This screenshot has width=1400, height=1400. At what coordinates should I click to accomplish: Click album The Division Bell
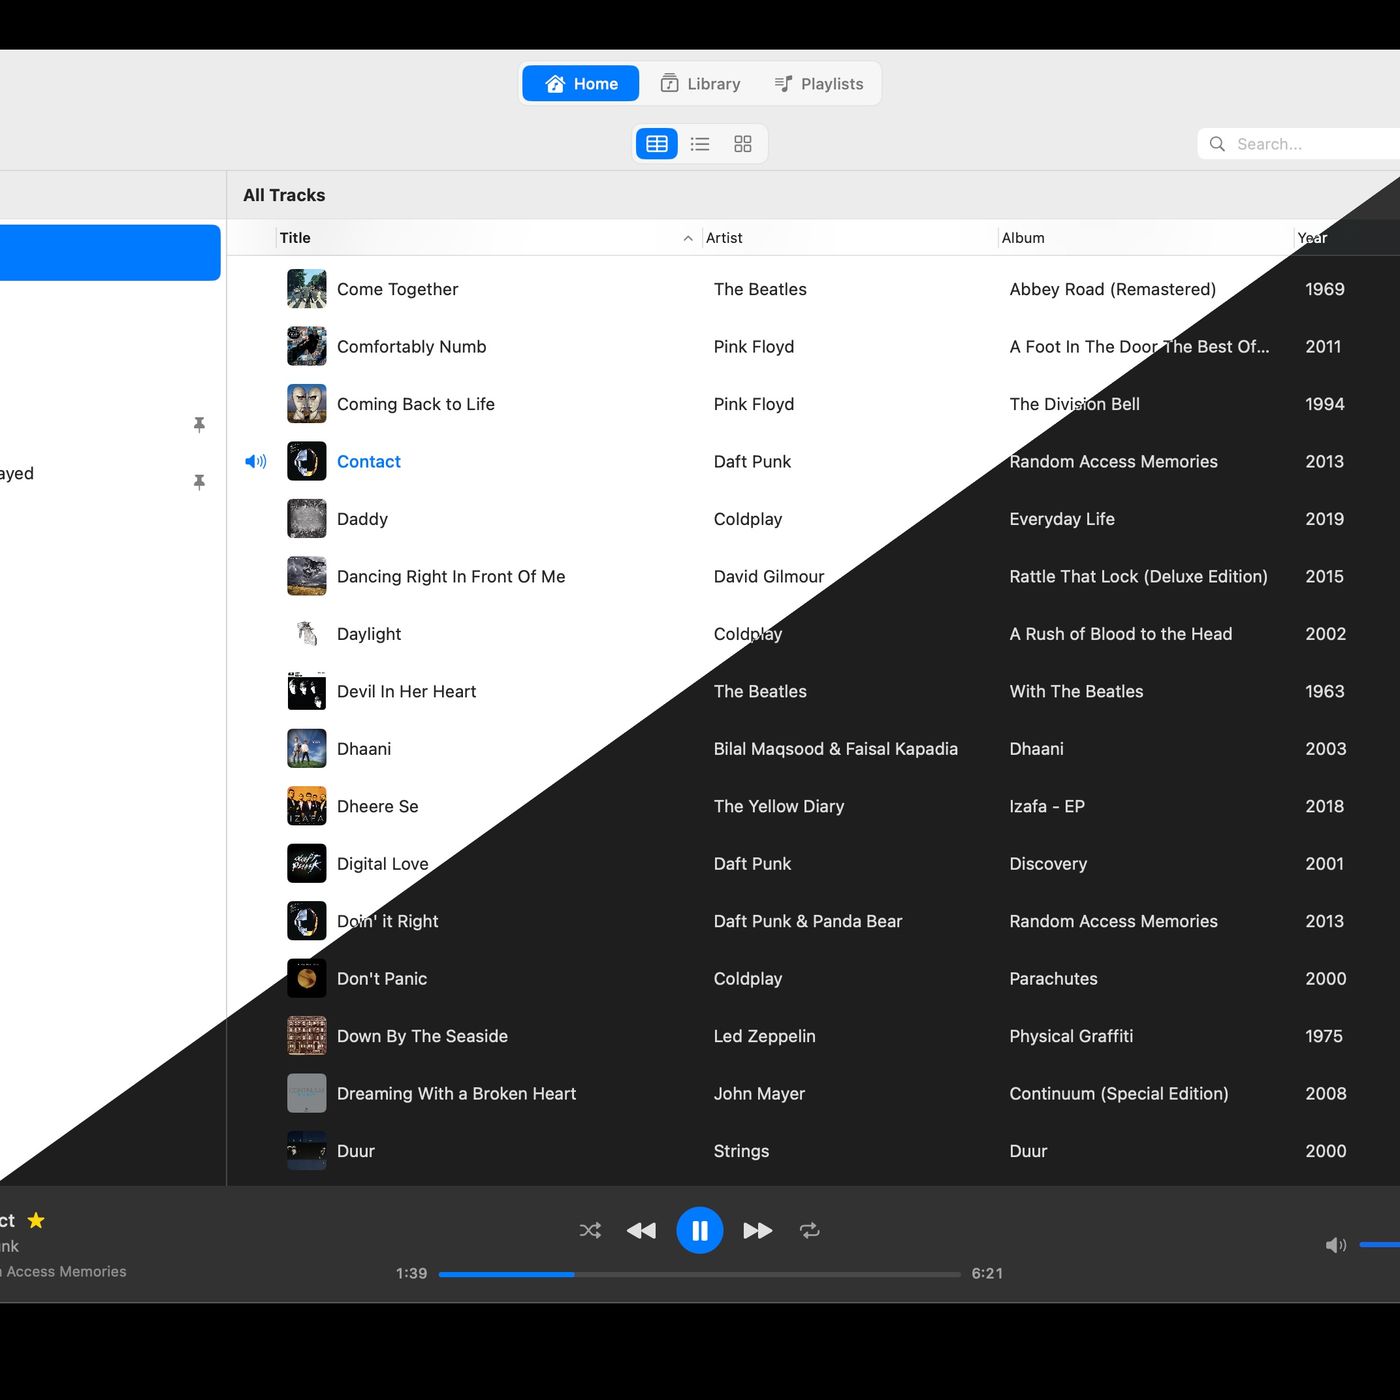tap(1074, 404)
